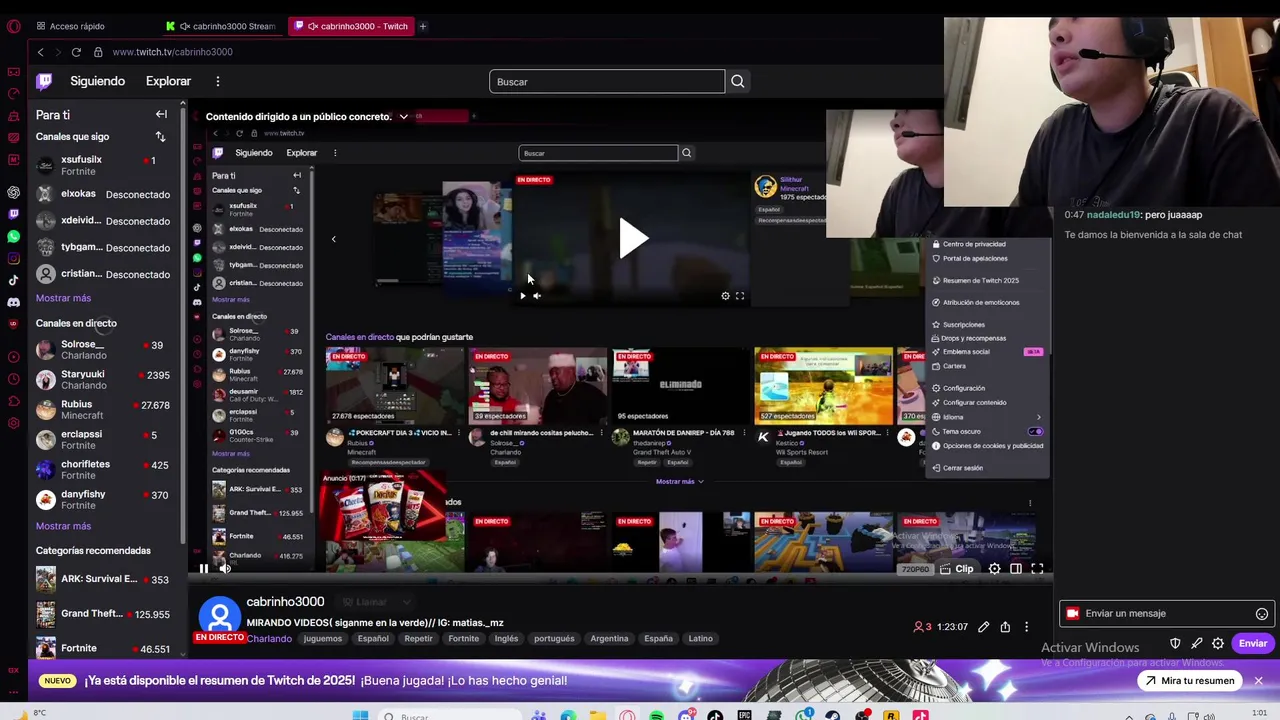
Task: Reload the current page
Action: point(76,52)
